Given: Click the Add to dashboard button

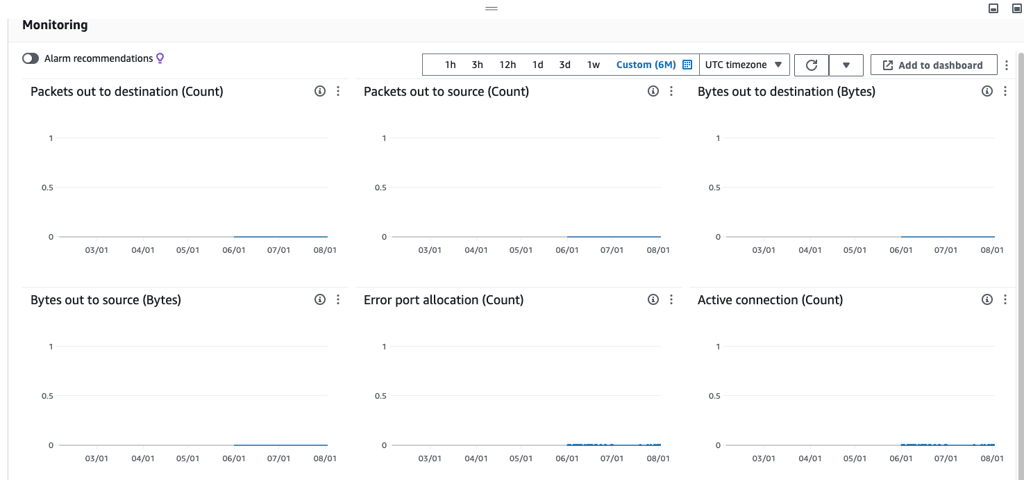Looking at the screenshot, I should pos(934,65).
